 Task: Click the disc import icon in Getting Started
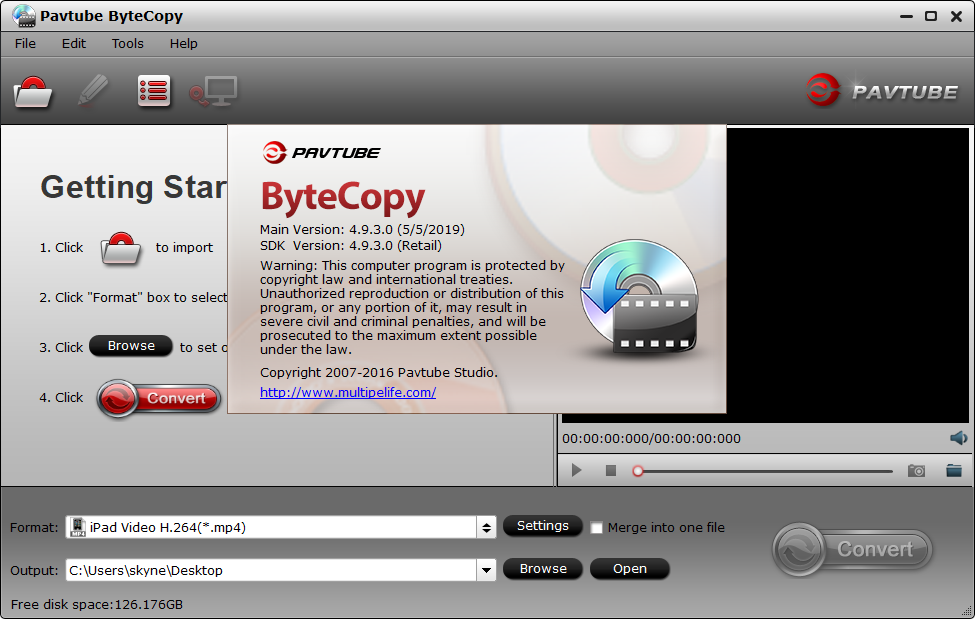click(x=121, y=248)
